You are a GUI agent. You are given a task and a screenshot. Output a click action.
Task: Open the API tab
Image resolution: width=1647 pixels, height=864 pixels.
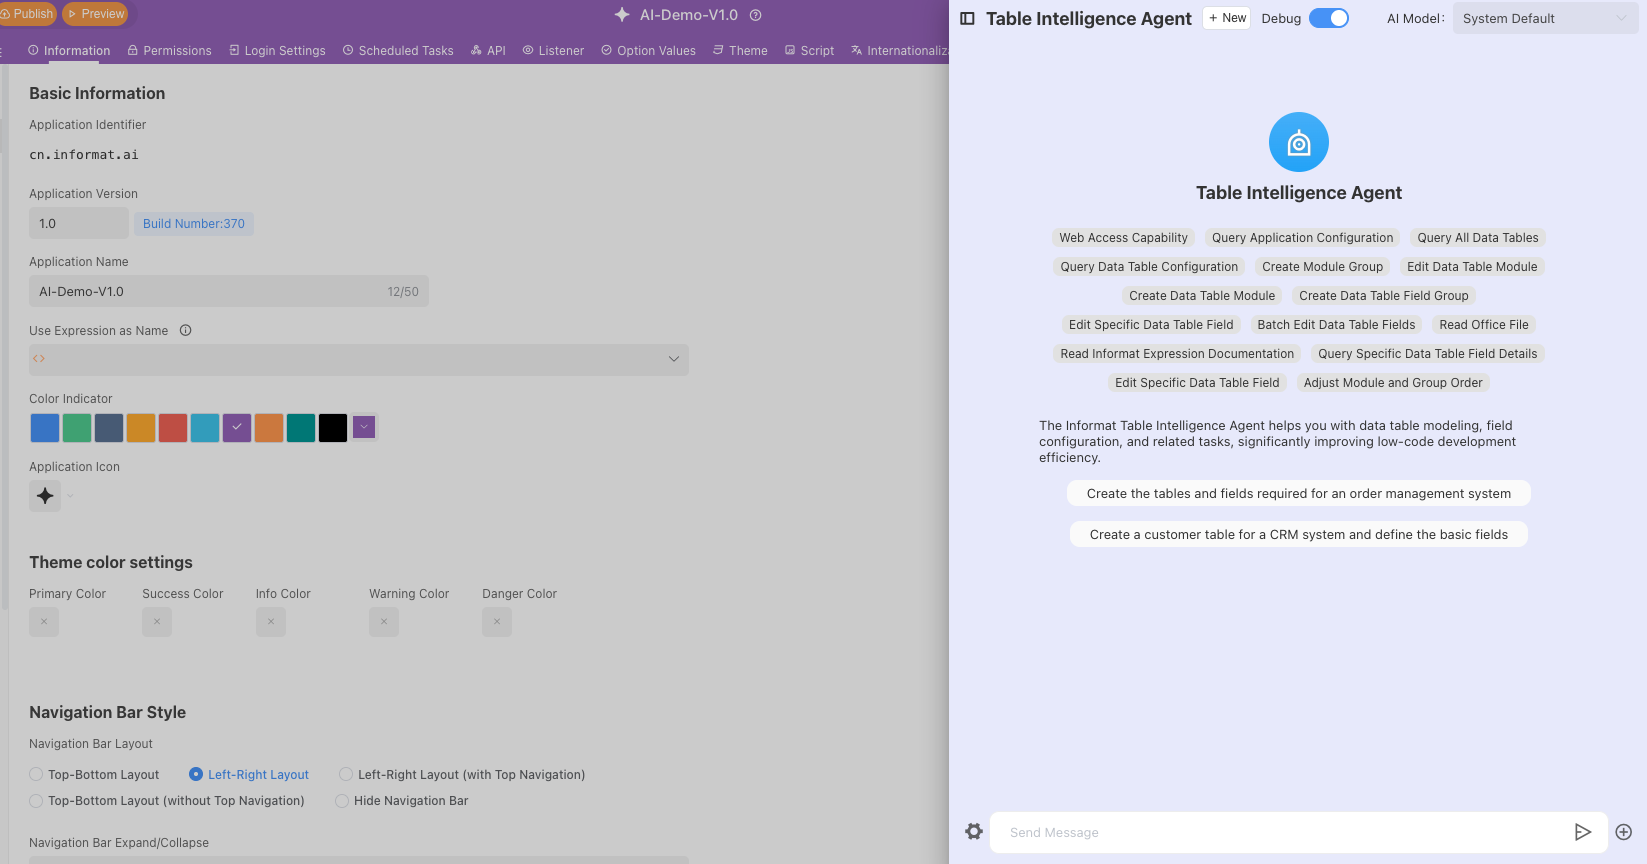488,50
